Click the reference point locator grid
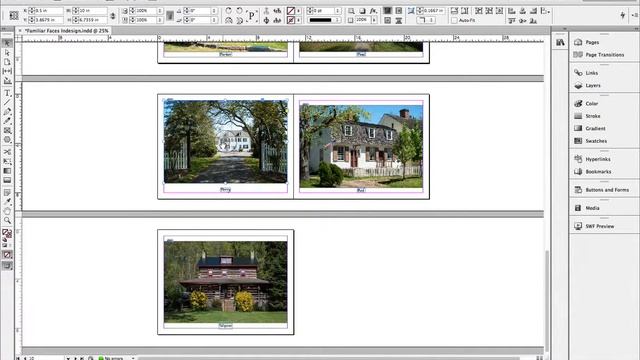640x360 pixels. coord(13,16)
